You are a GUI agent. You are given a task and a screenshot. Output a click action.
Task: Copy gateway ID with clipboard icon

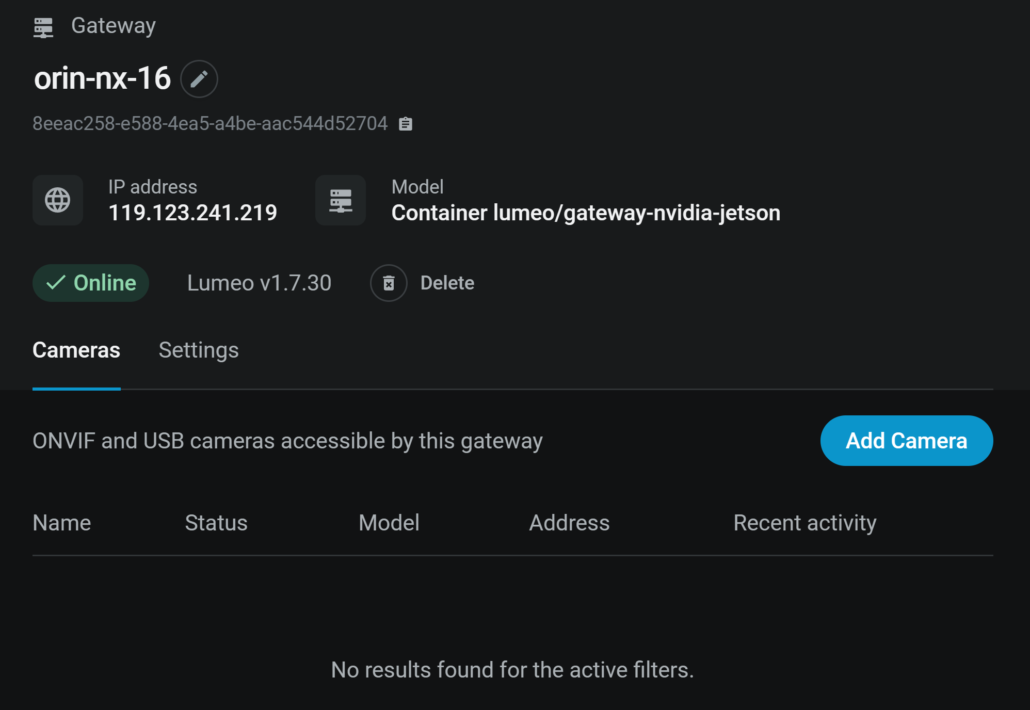(405, 124)
